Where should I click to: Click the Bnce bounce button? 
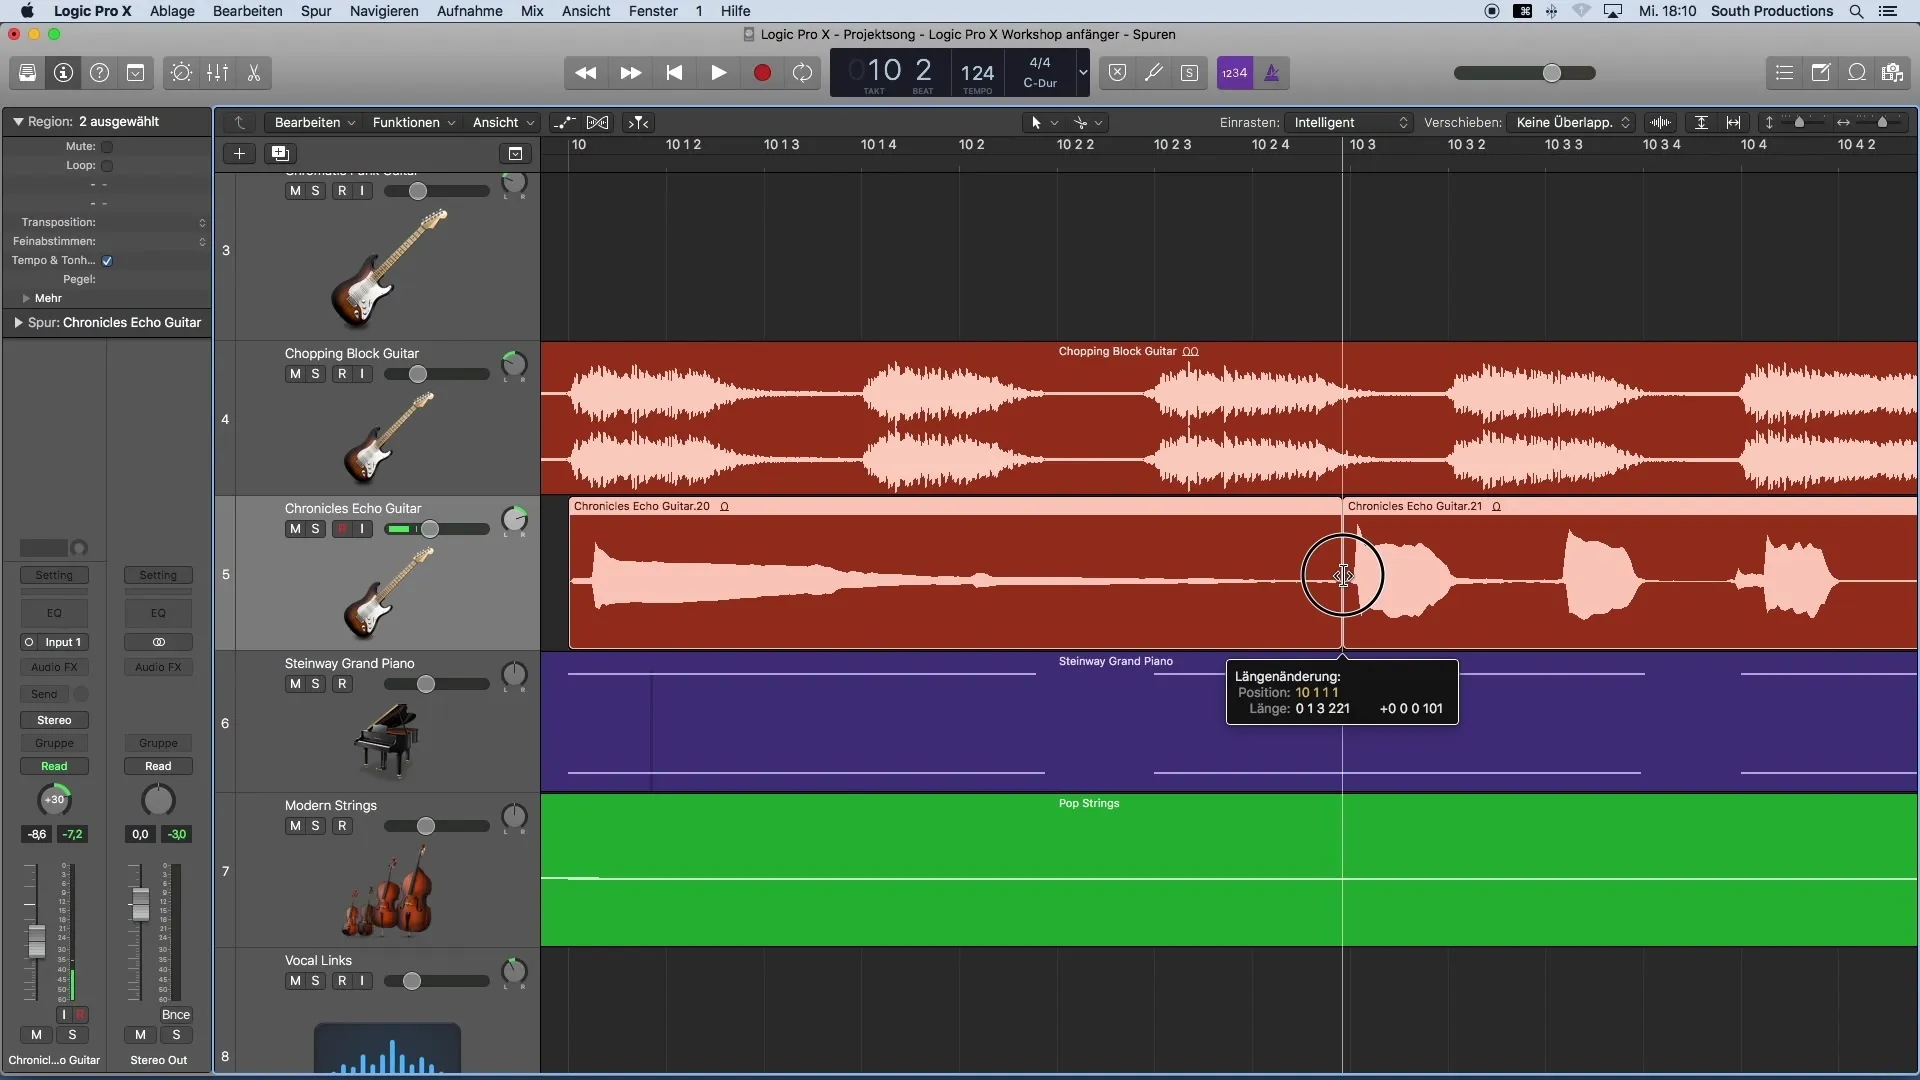pos(175,1014)
